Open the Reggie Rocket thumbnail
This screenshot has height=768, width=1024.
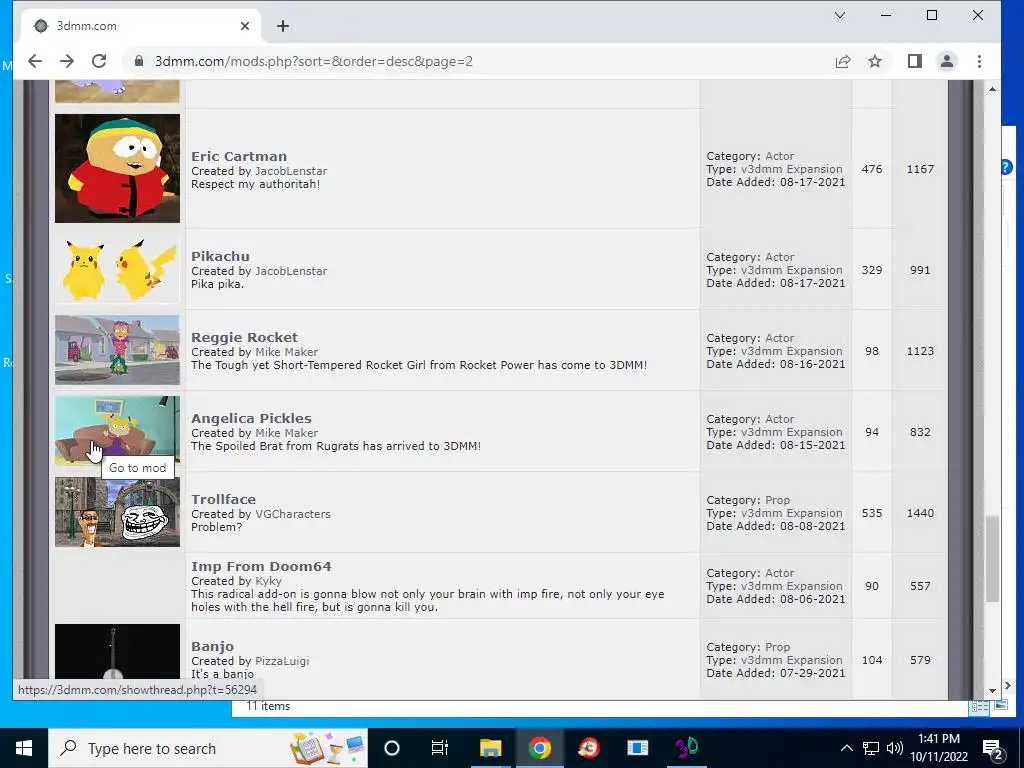coord(118,350)
